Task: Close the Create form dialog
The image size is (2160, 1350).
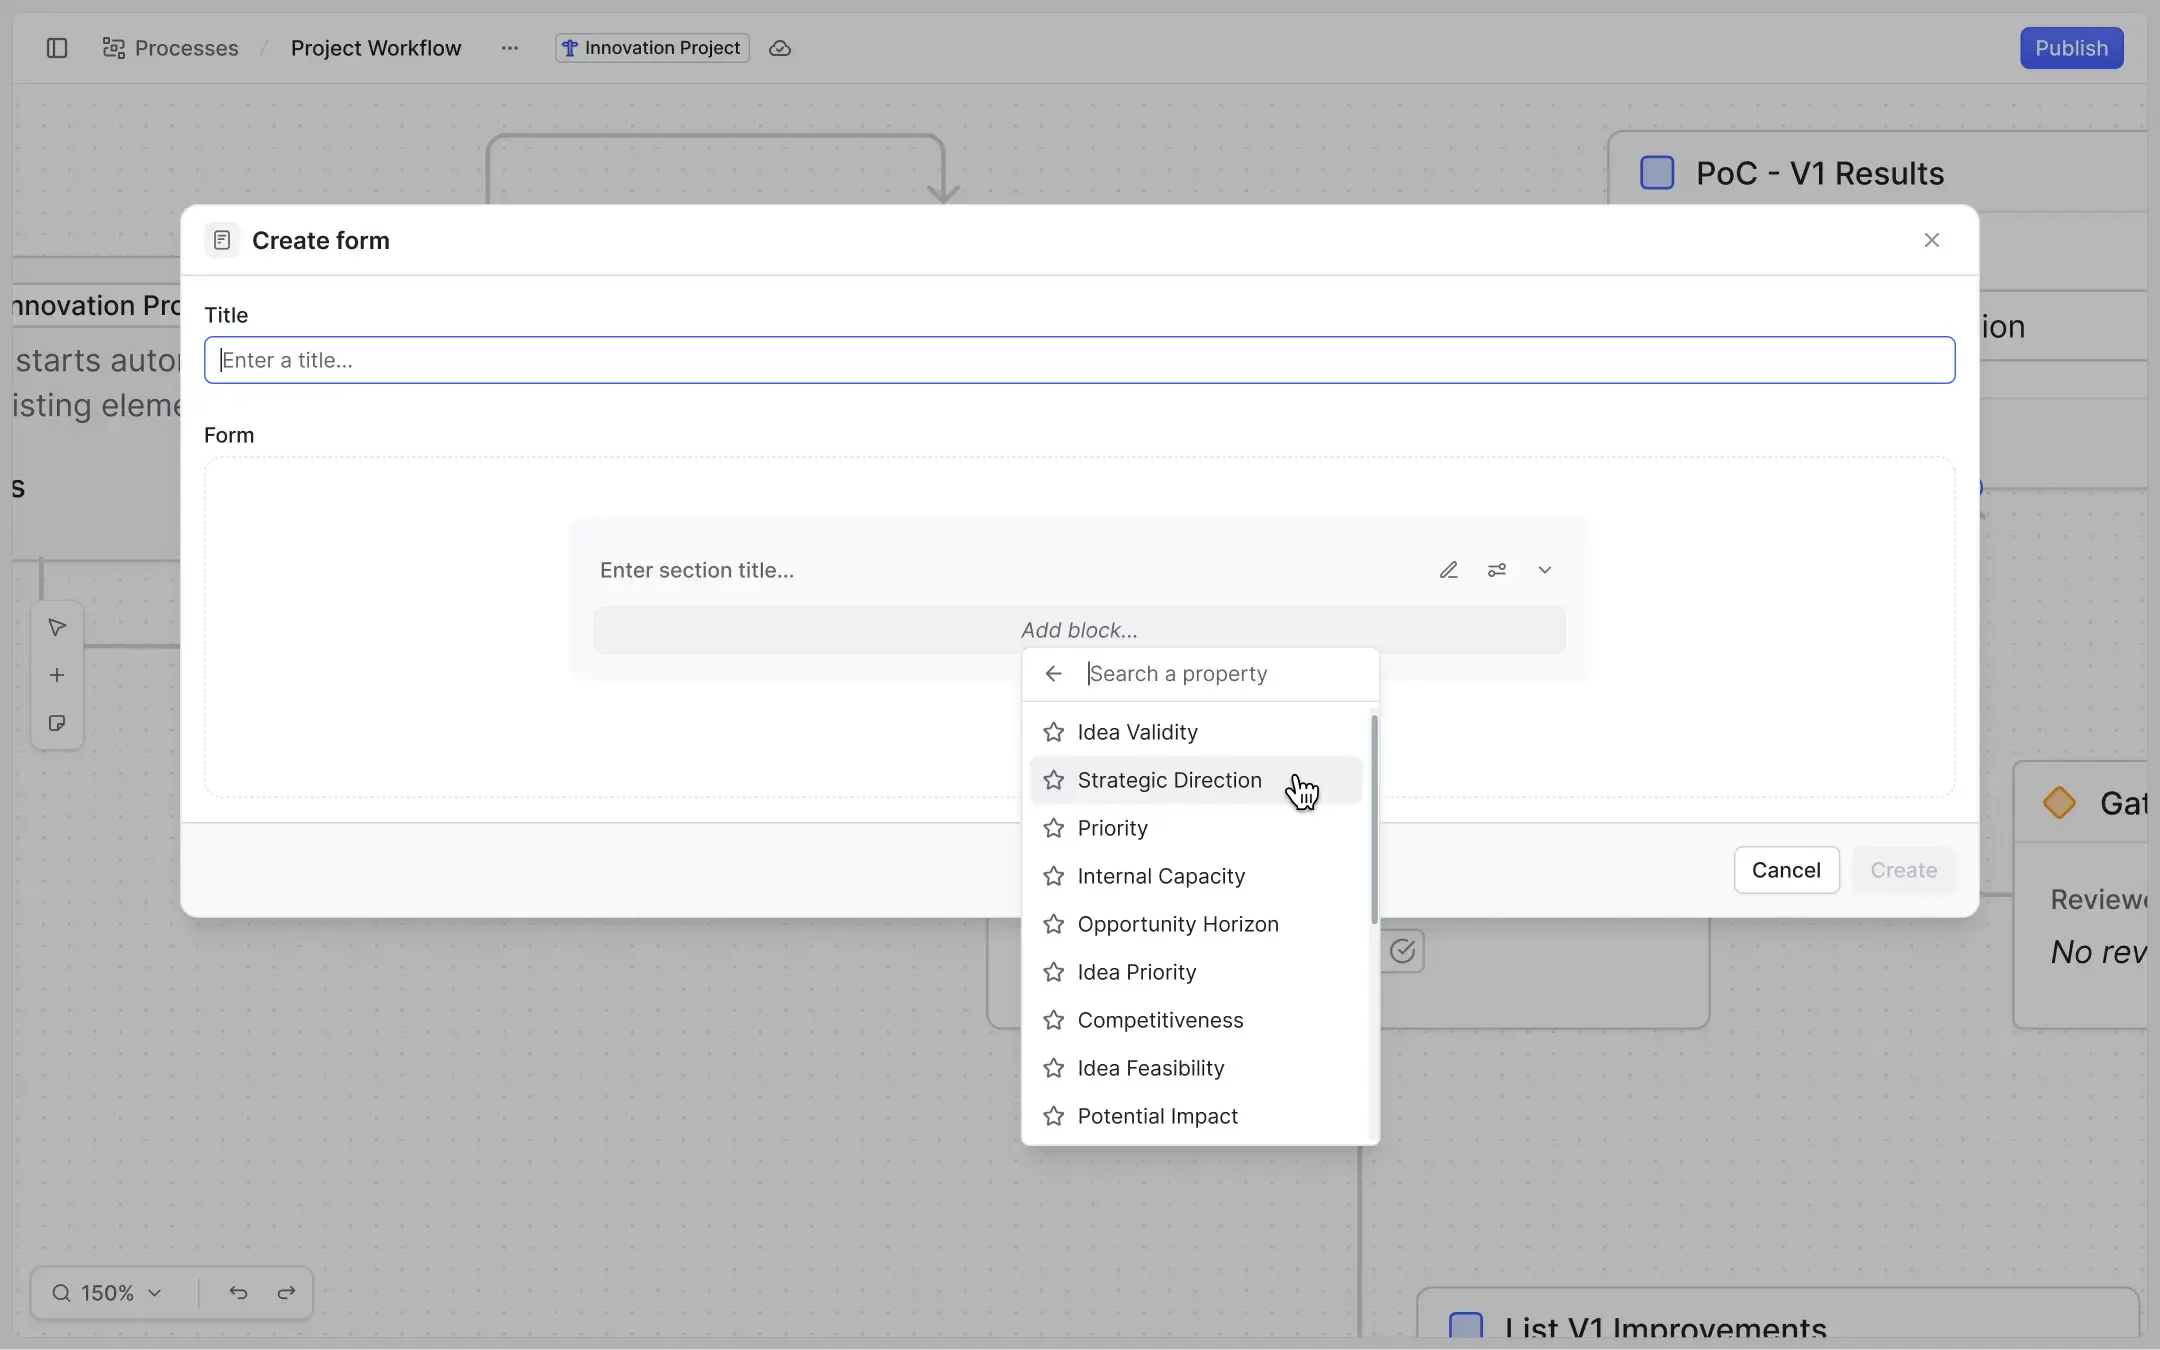Action: tap(1931, 240)
